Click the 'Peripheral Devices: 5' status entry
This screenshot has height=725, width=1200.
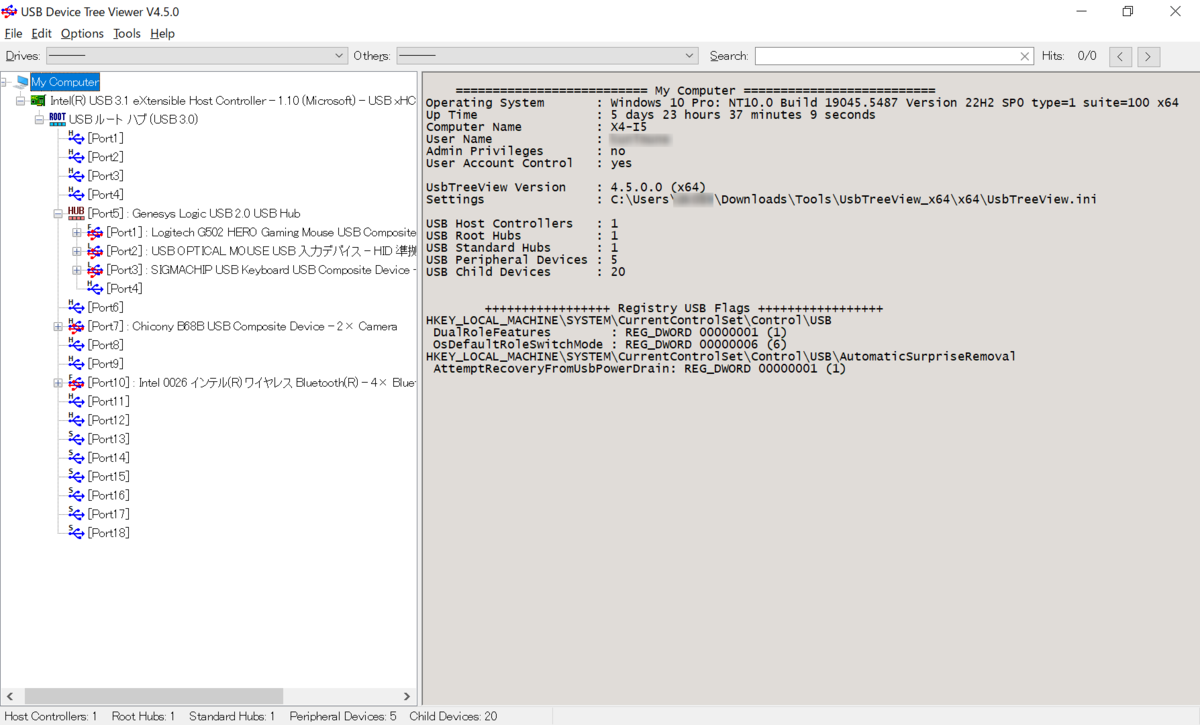(x=343, y=716)
